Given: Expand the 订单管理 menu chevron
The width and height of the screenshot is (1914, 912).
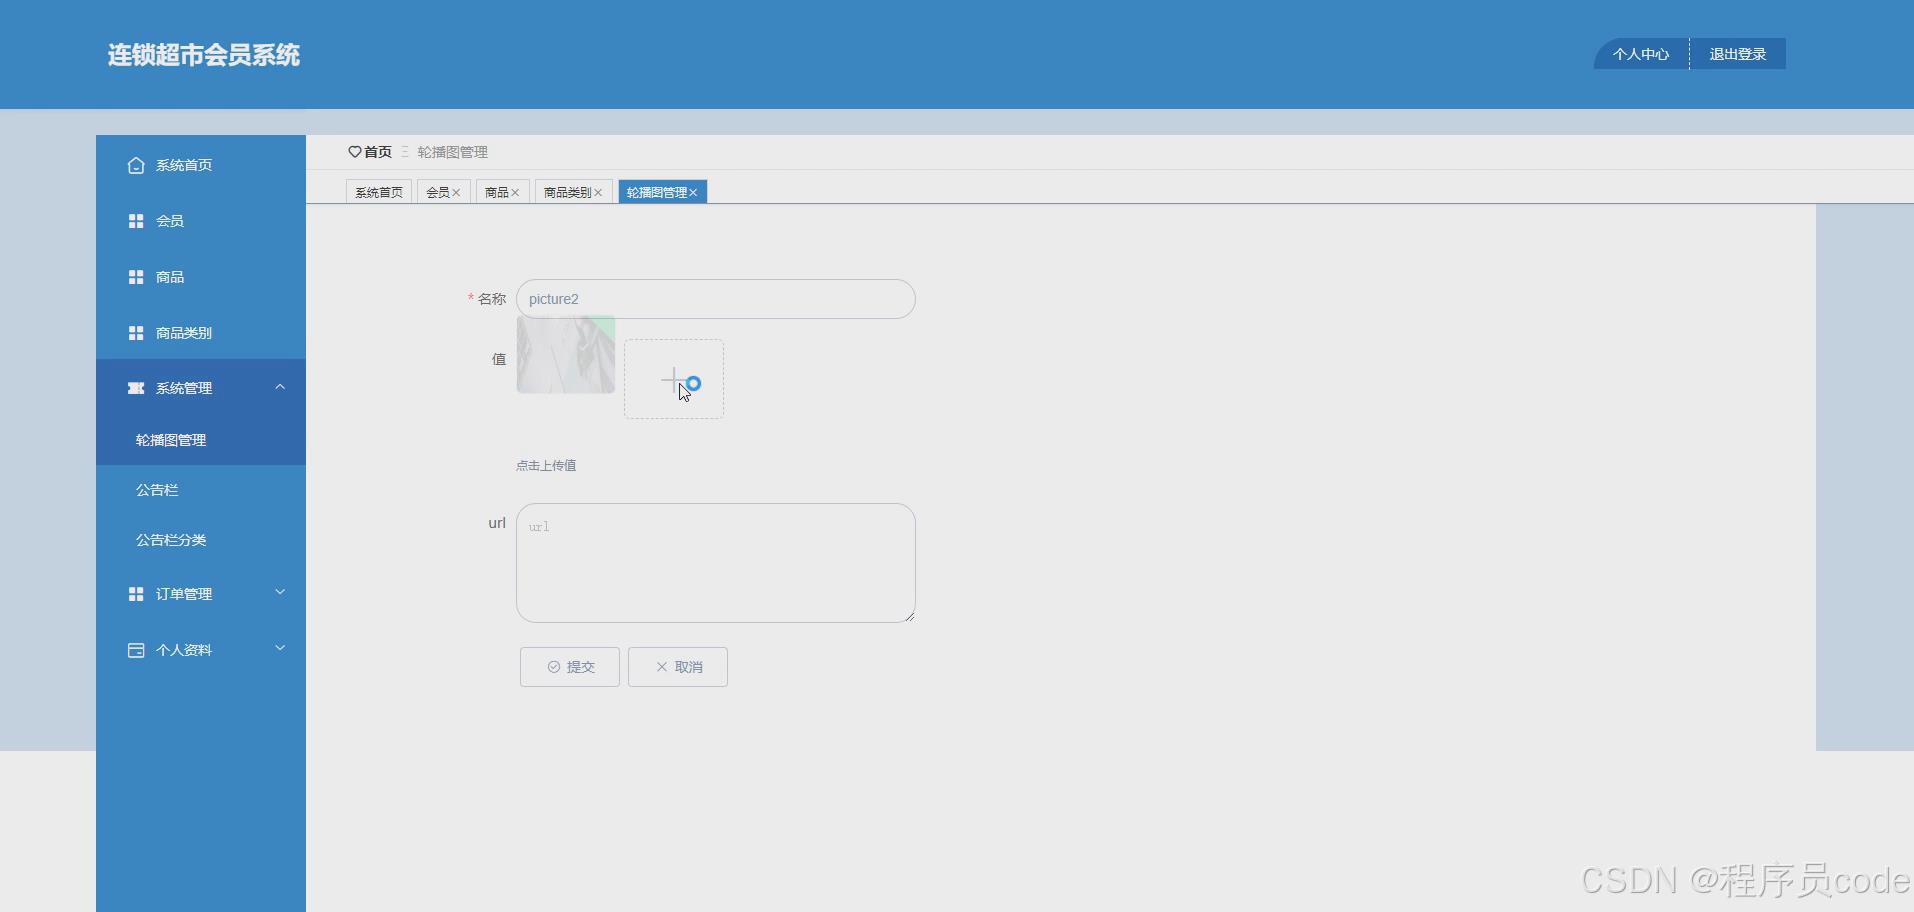Looking at the screenshot, I should (280, 592).
